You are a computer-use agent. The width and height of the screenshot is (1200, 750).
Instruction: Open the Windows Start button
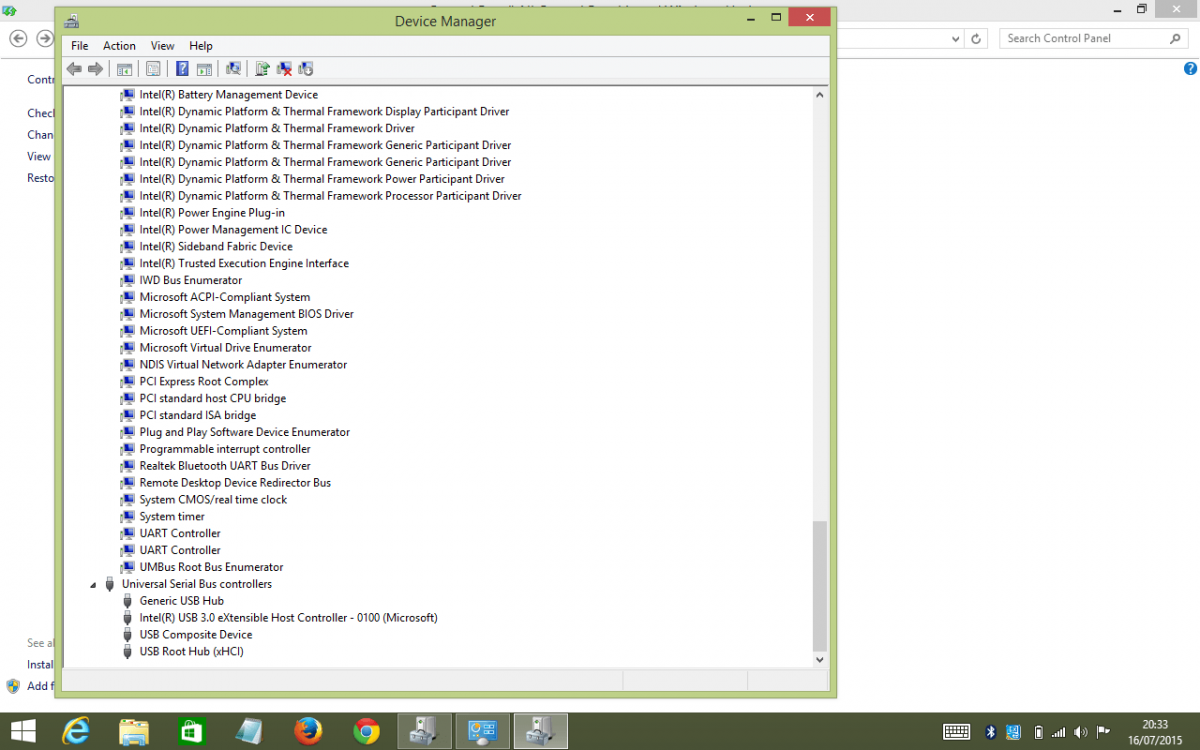[x=22, y=731]
